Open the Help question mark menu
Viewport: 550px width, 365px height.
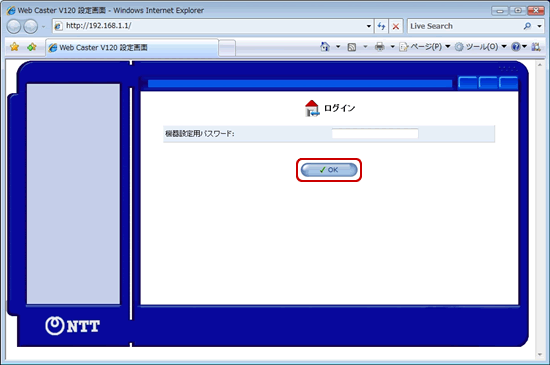[519, 47]
